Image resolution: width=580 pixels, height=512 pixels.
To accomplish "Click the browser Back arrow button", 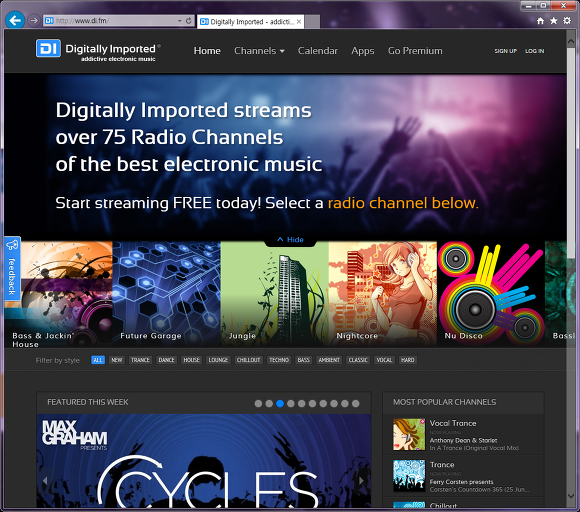I will (15, 20).
